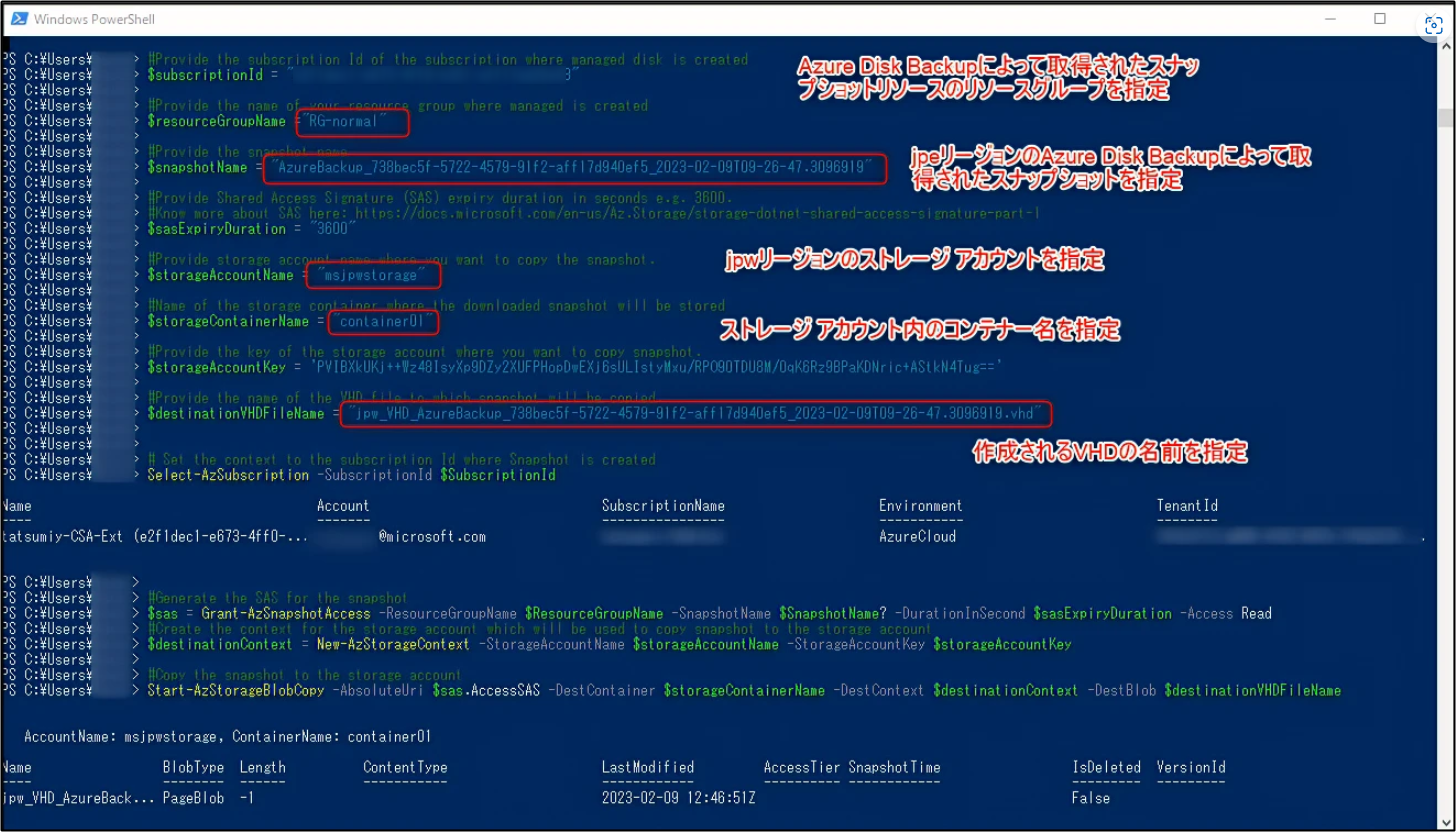Click the "TenantId" column header

point(1187,506)
